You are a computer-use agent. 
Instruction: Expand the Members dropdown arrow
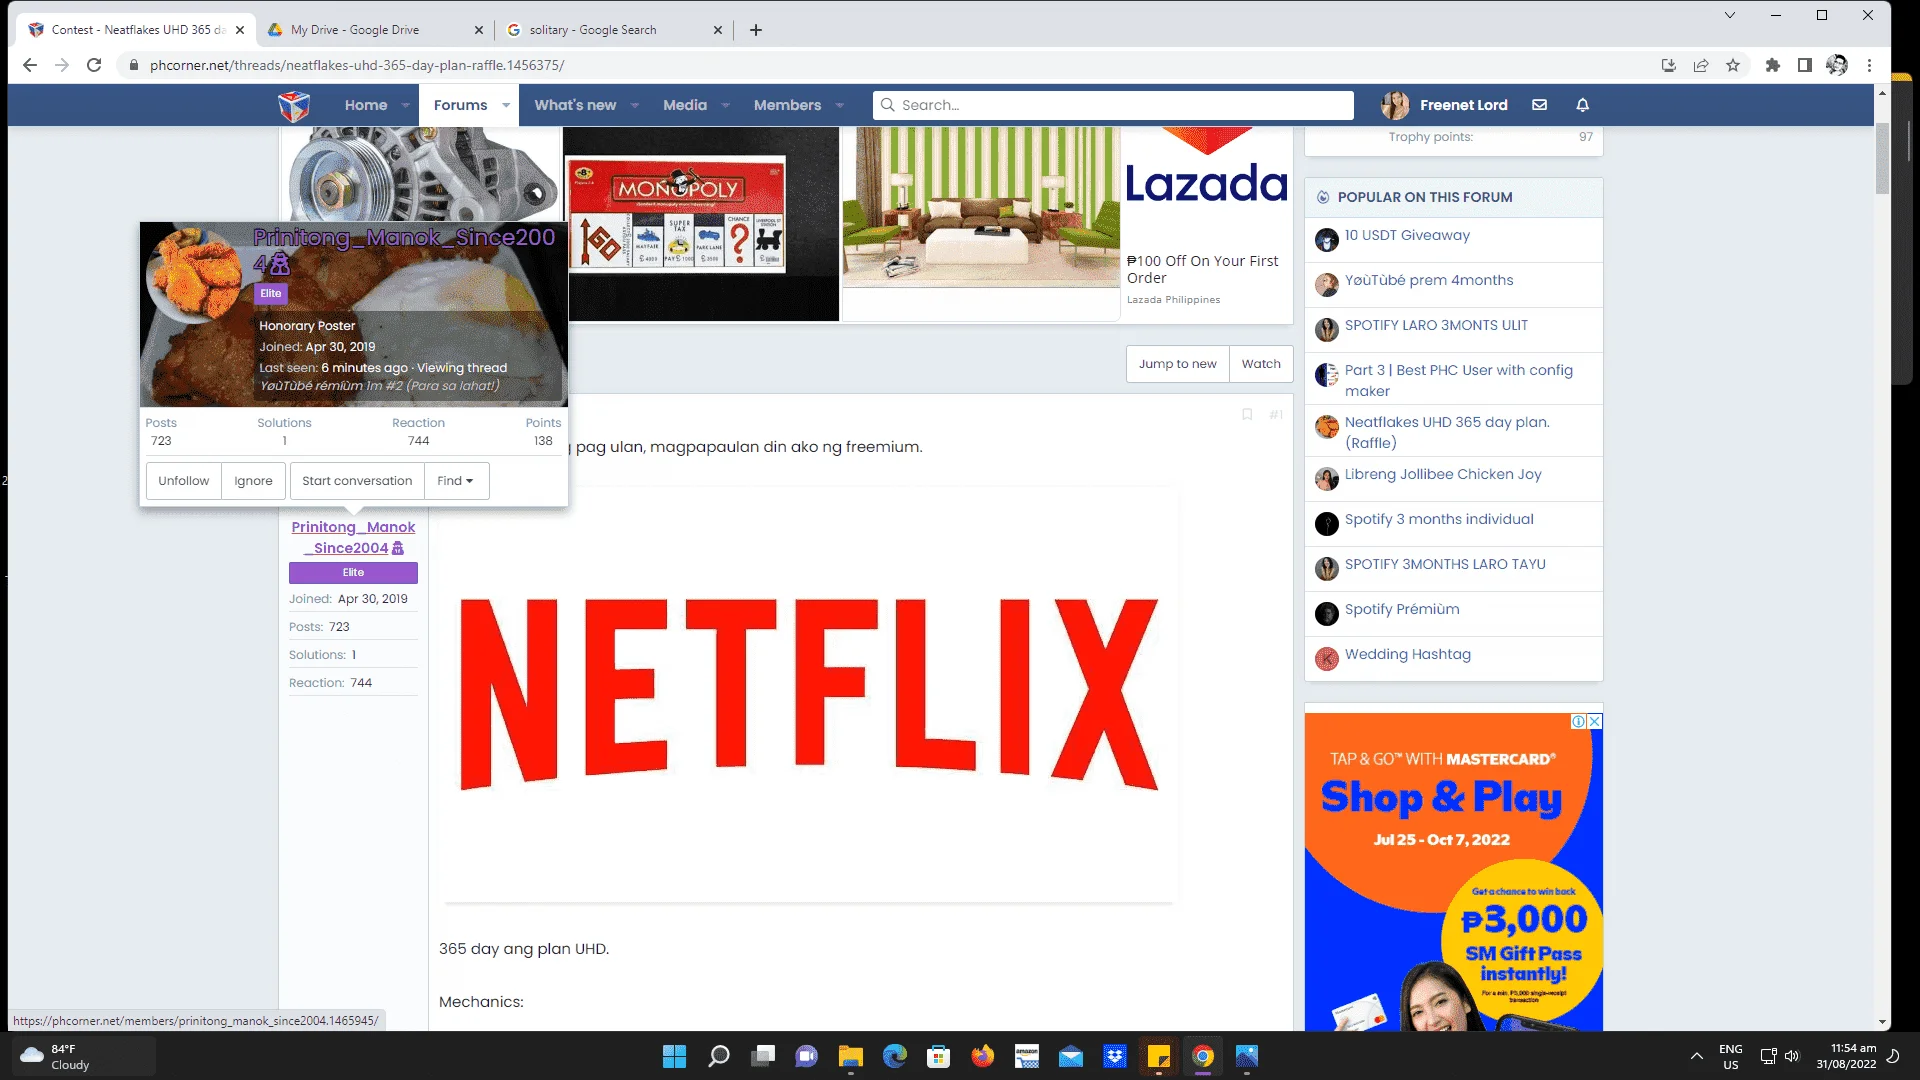[x=840, y=105]
